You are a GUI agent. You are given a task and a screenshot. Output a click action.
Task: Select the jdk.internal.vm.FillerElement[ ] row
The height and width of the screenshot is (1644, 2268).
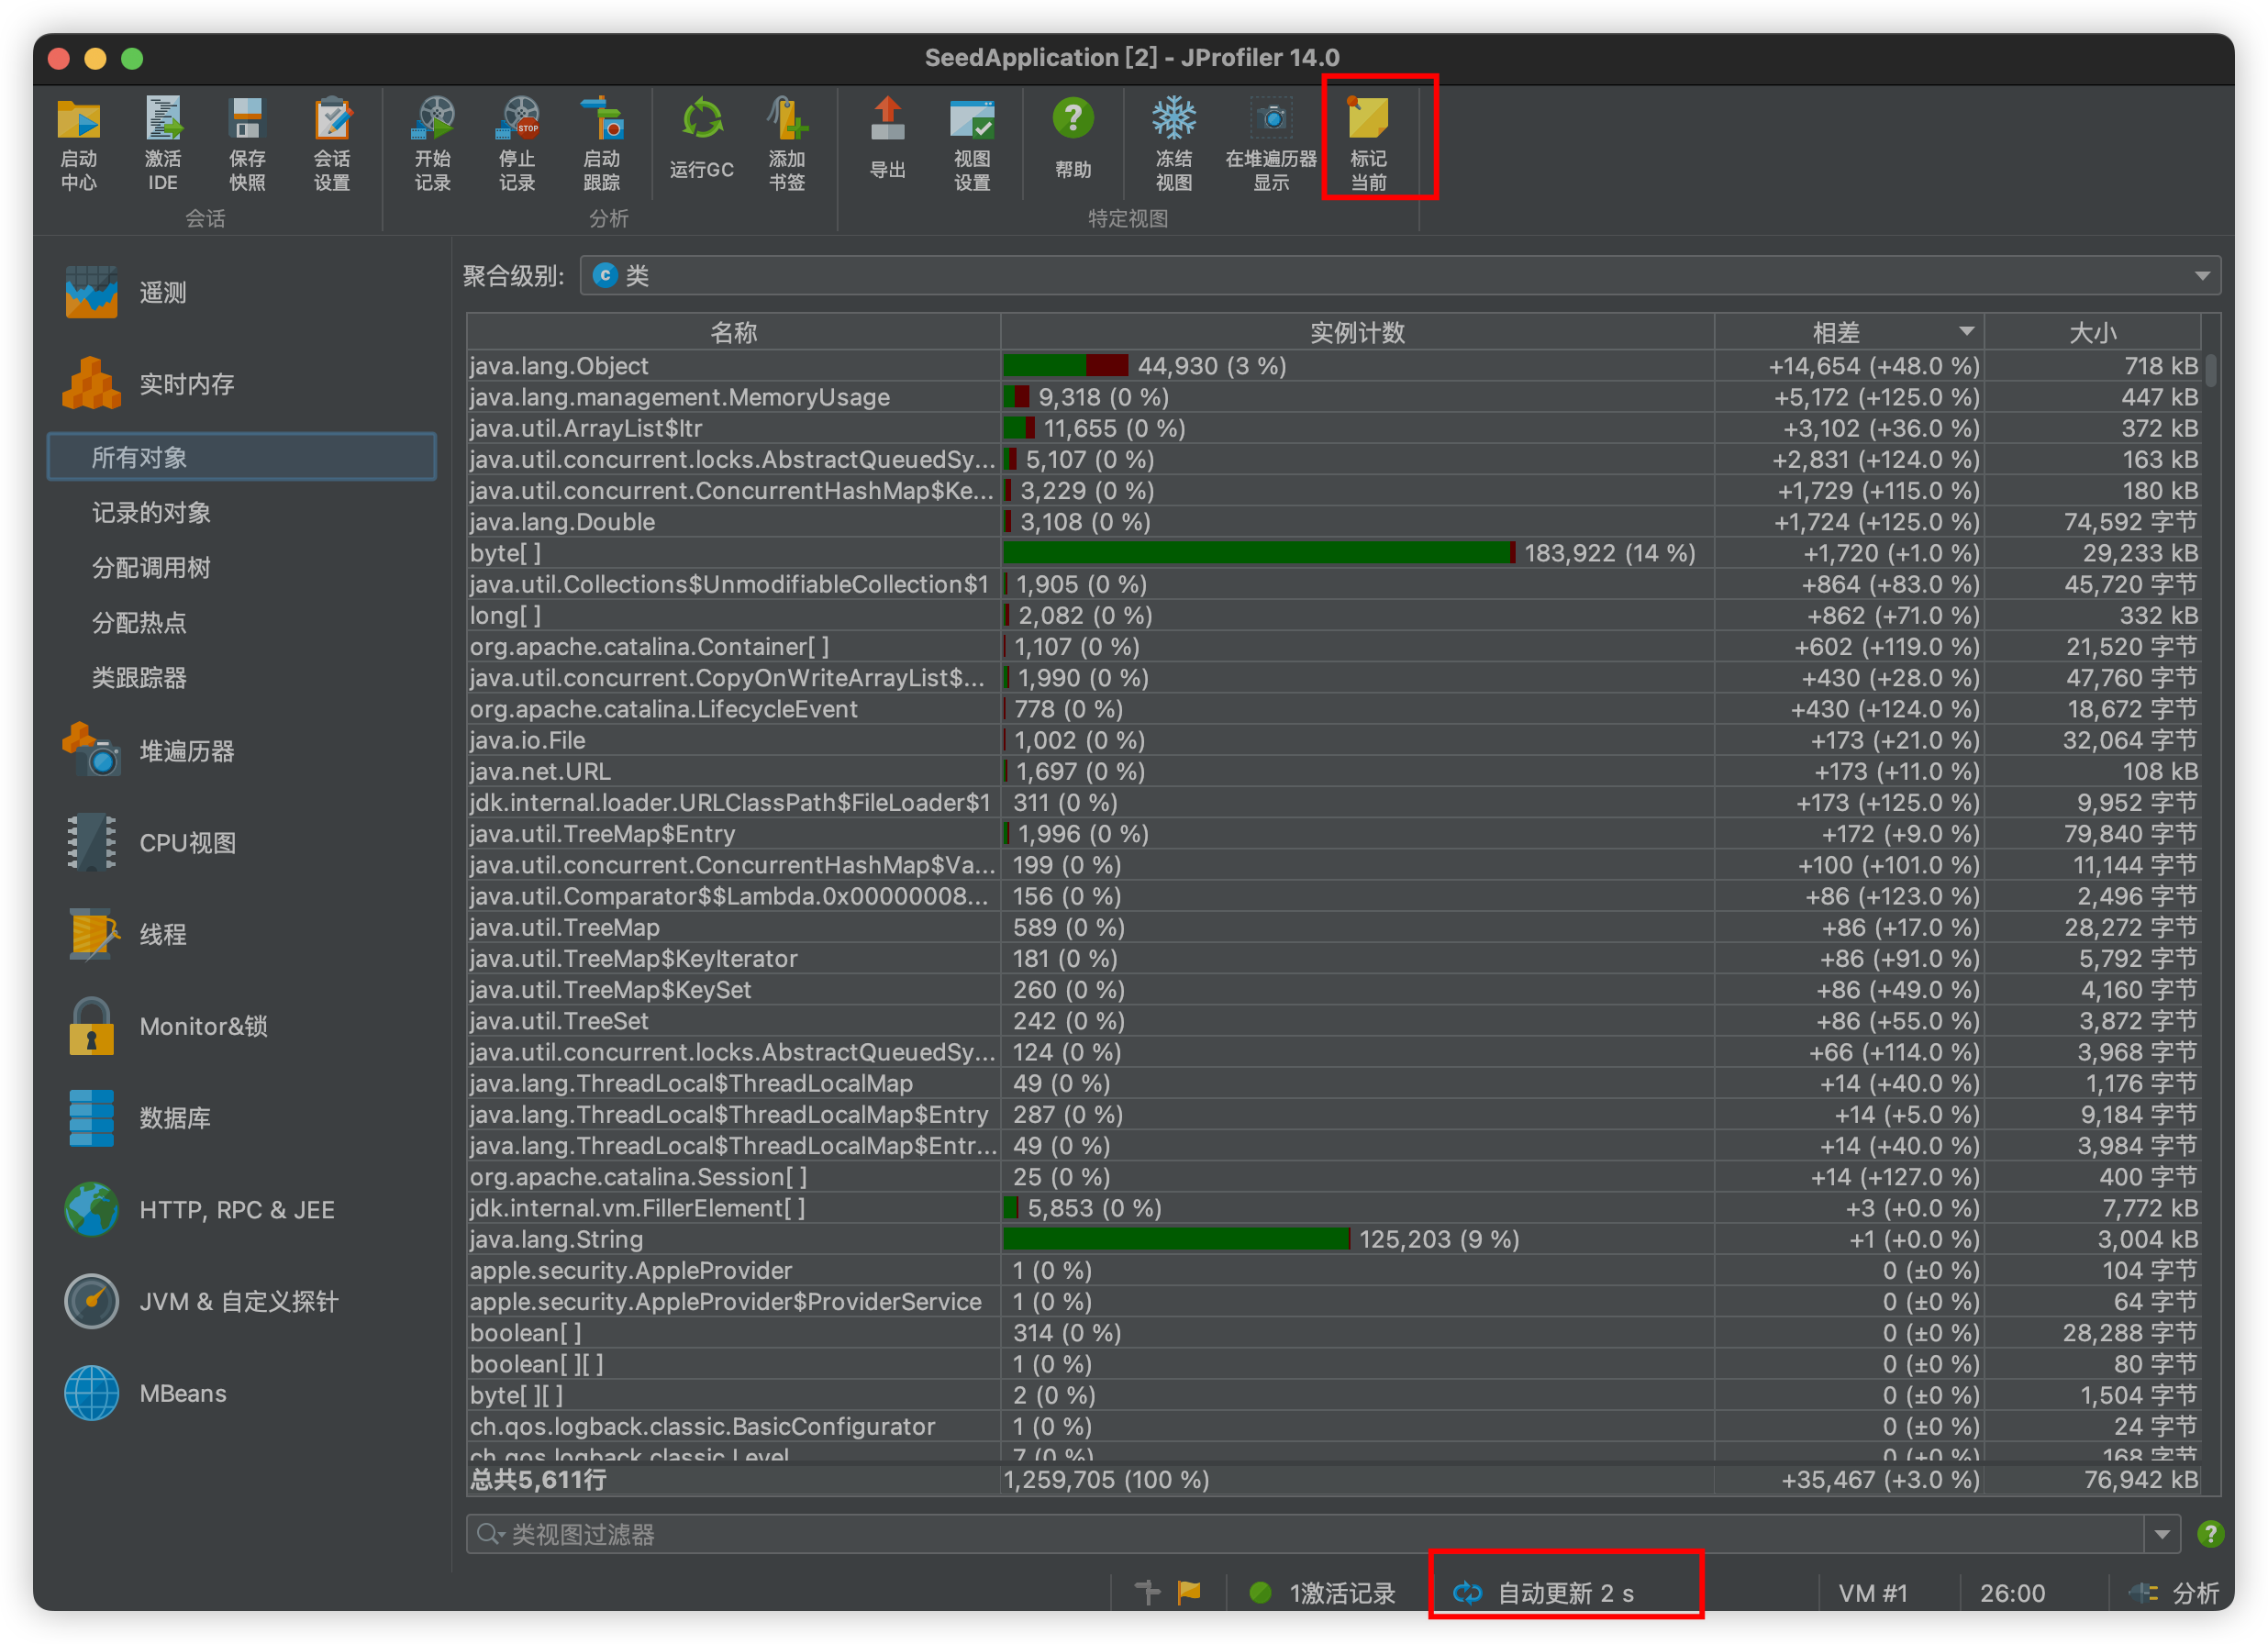point(1334,1208)
